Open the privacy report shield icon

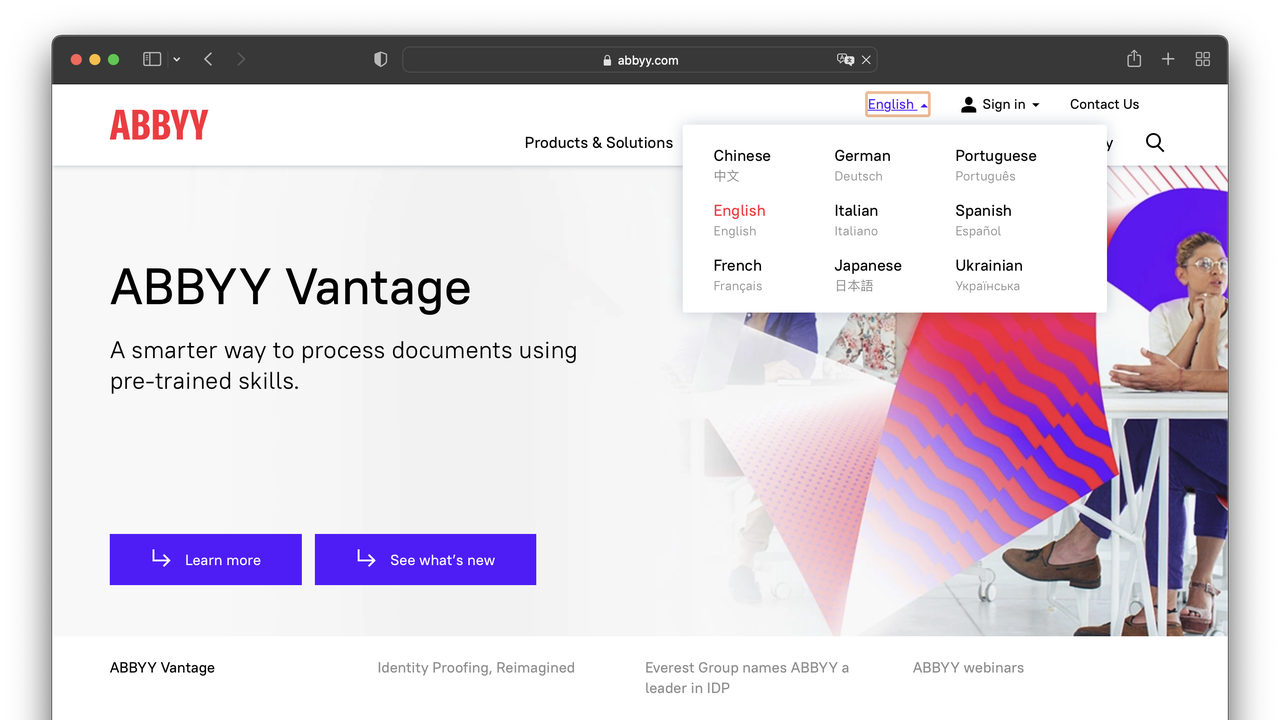[x=380, y=60]
